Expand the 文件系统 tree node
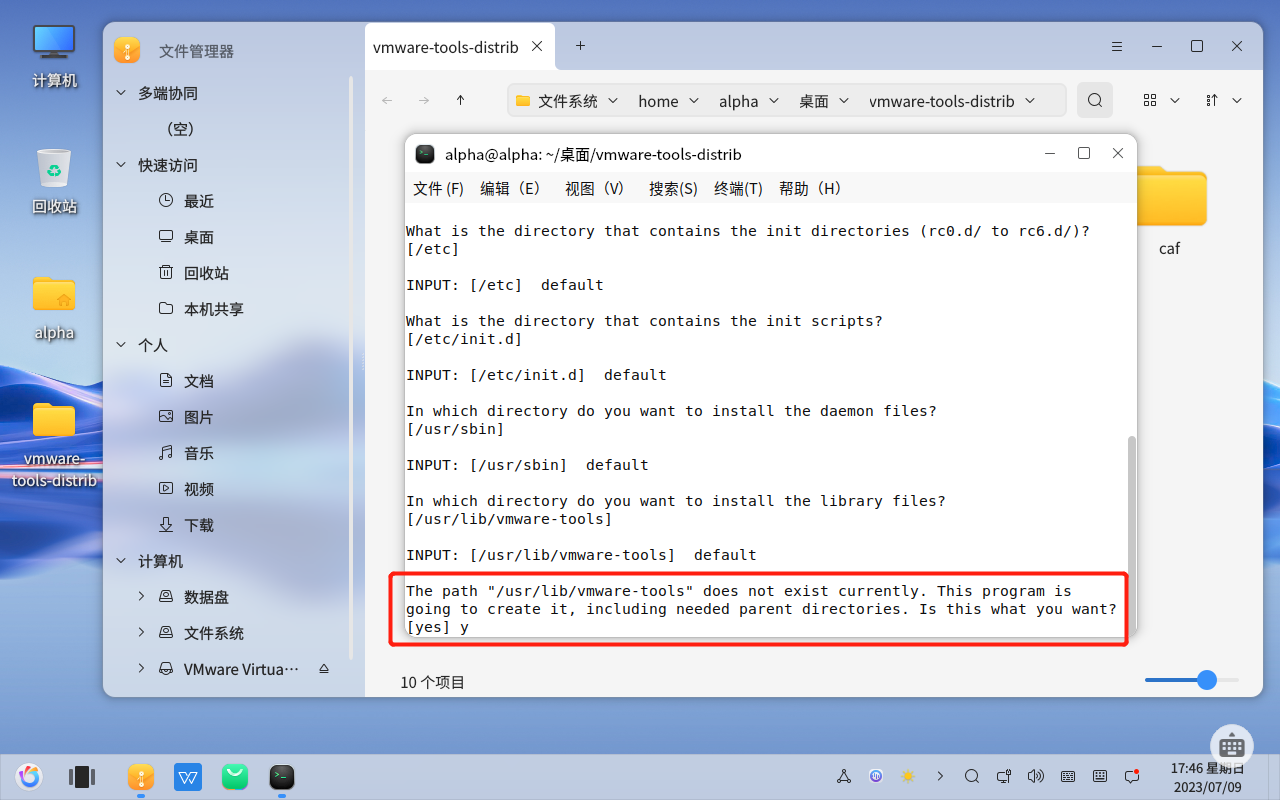The height and width of the screenshot is (800, 1280). 141,633
